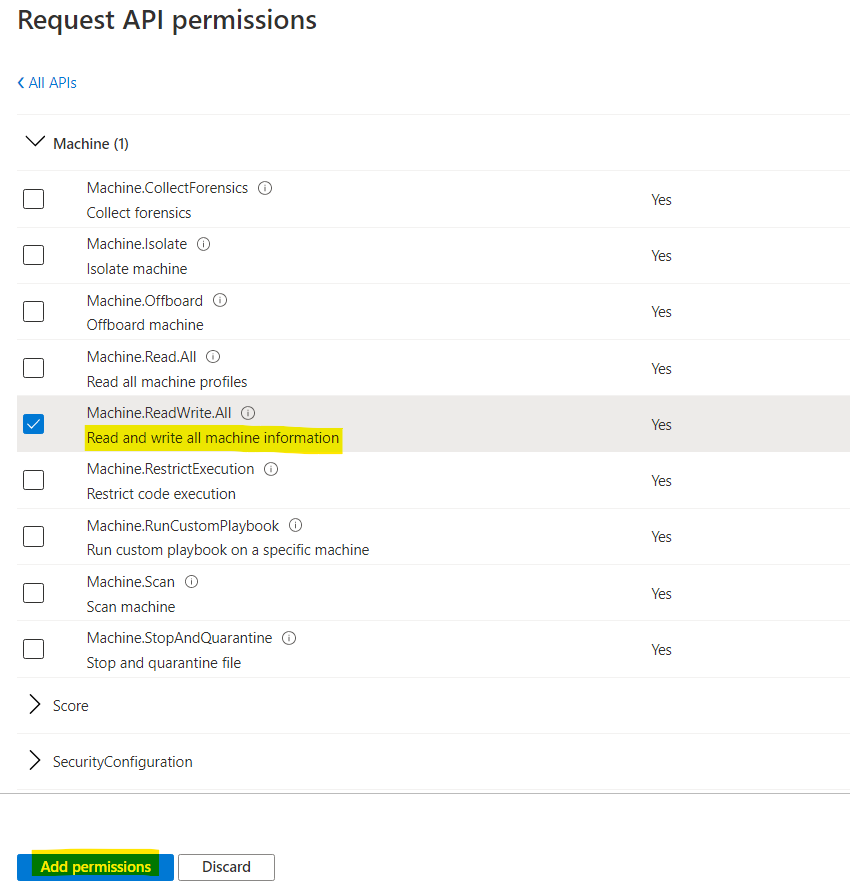Click info icon next to Machine.ReadWrite.All
The height and width of the screenshot is (890, 850).
(x=248, y=413)
